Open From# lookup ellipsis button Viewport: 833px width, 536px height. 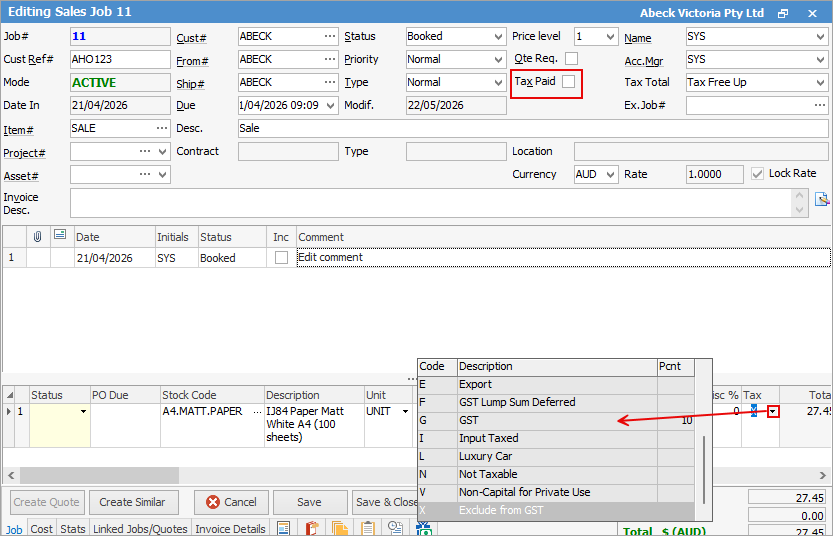(330, 59)
